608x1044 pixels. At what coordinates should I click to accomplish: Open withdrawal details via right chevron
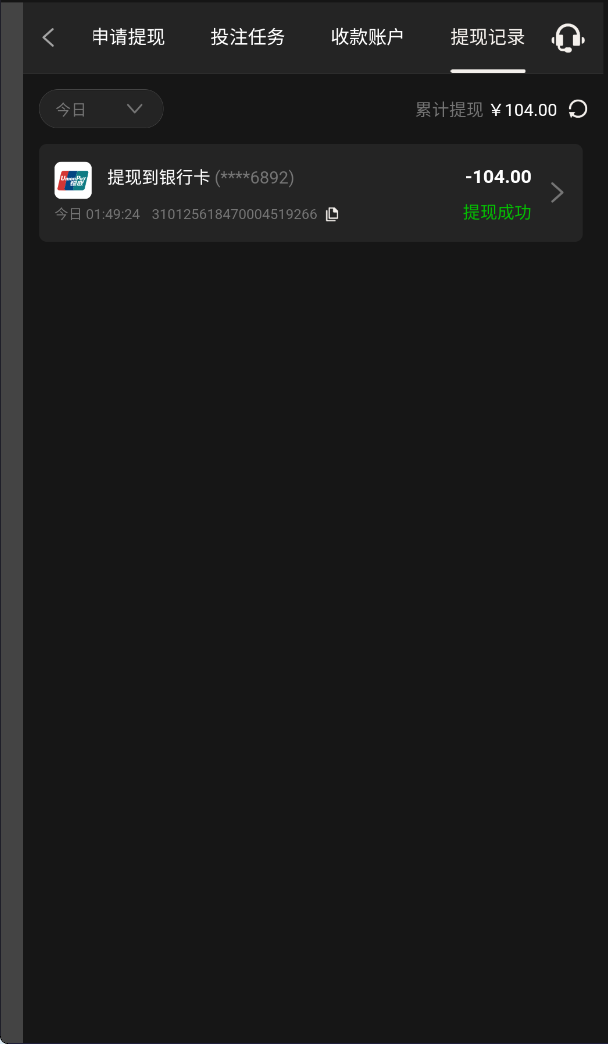coord(557,192)
